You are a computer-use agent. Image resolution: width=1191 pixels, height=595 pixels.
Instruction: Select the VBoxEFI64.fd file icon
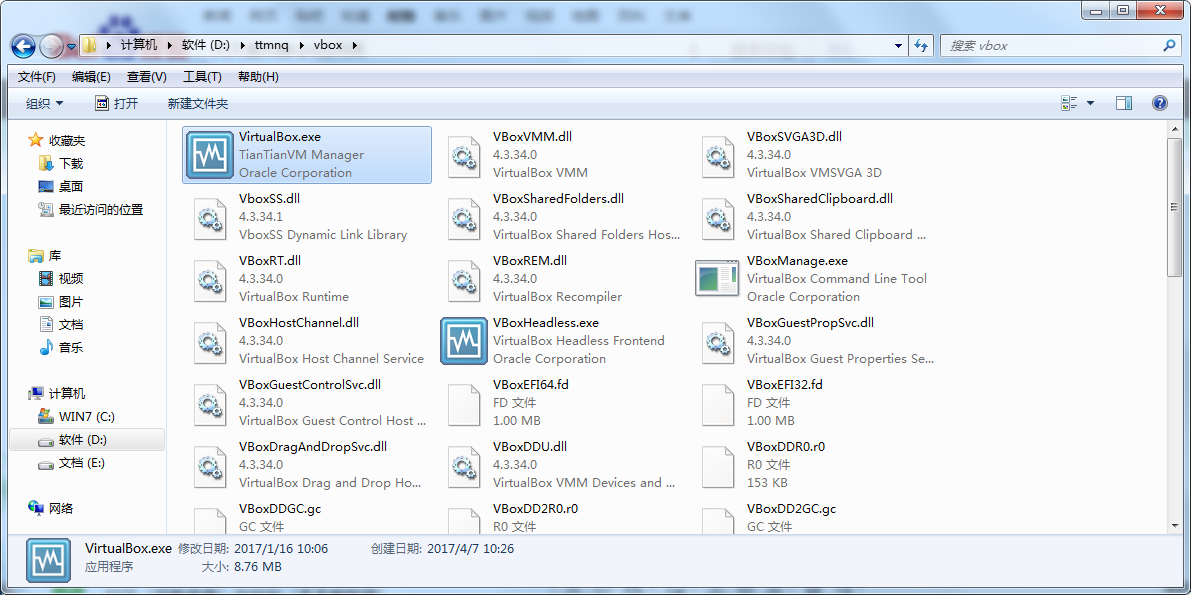464,403
